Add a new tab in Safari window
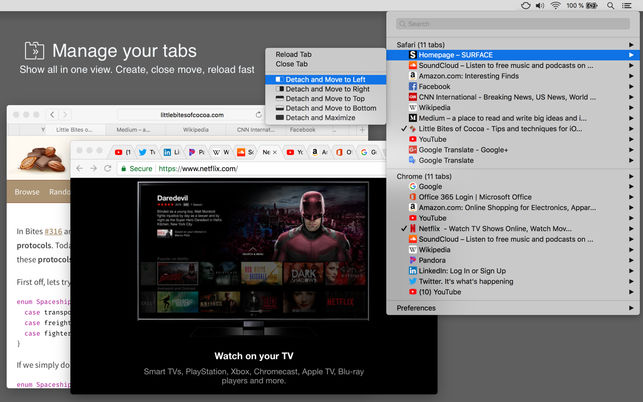 [362, 130]
